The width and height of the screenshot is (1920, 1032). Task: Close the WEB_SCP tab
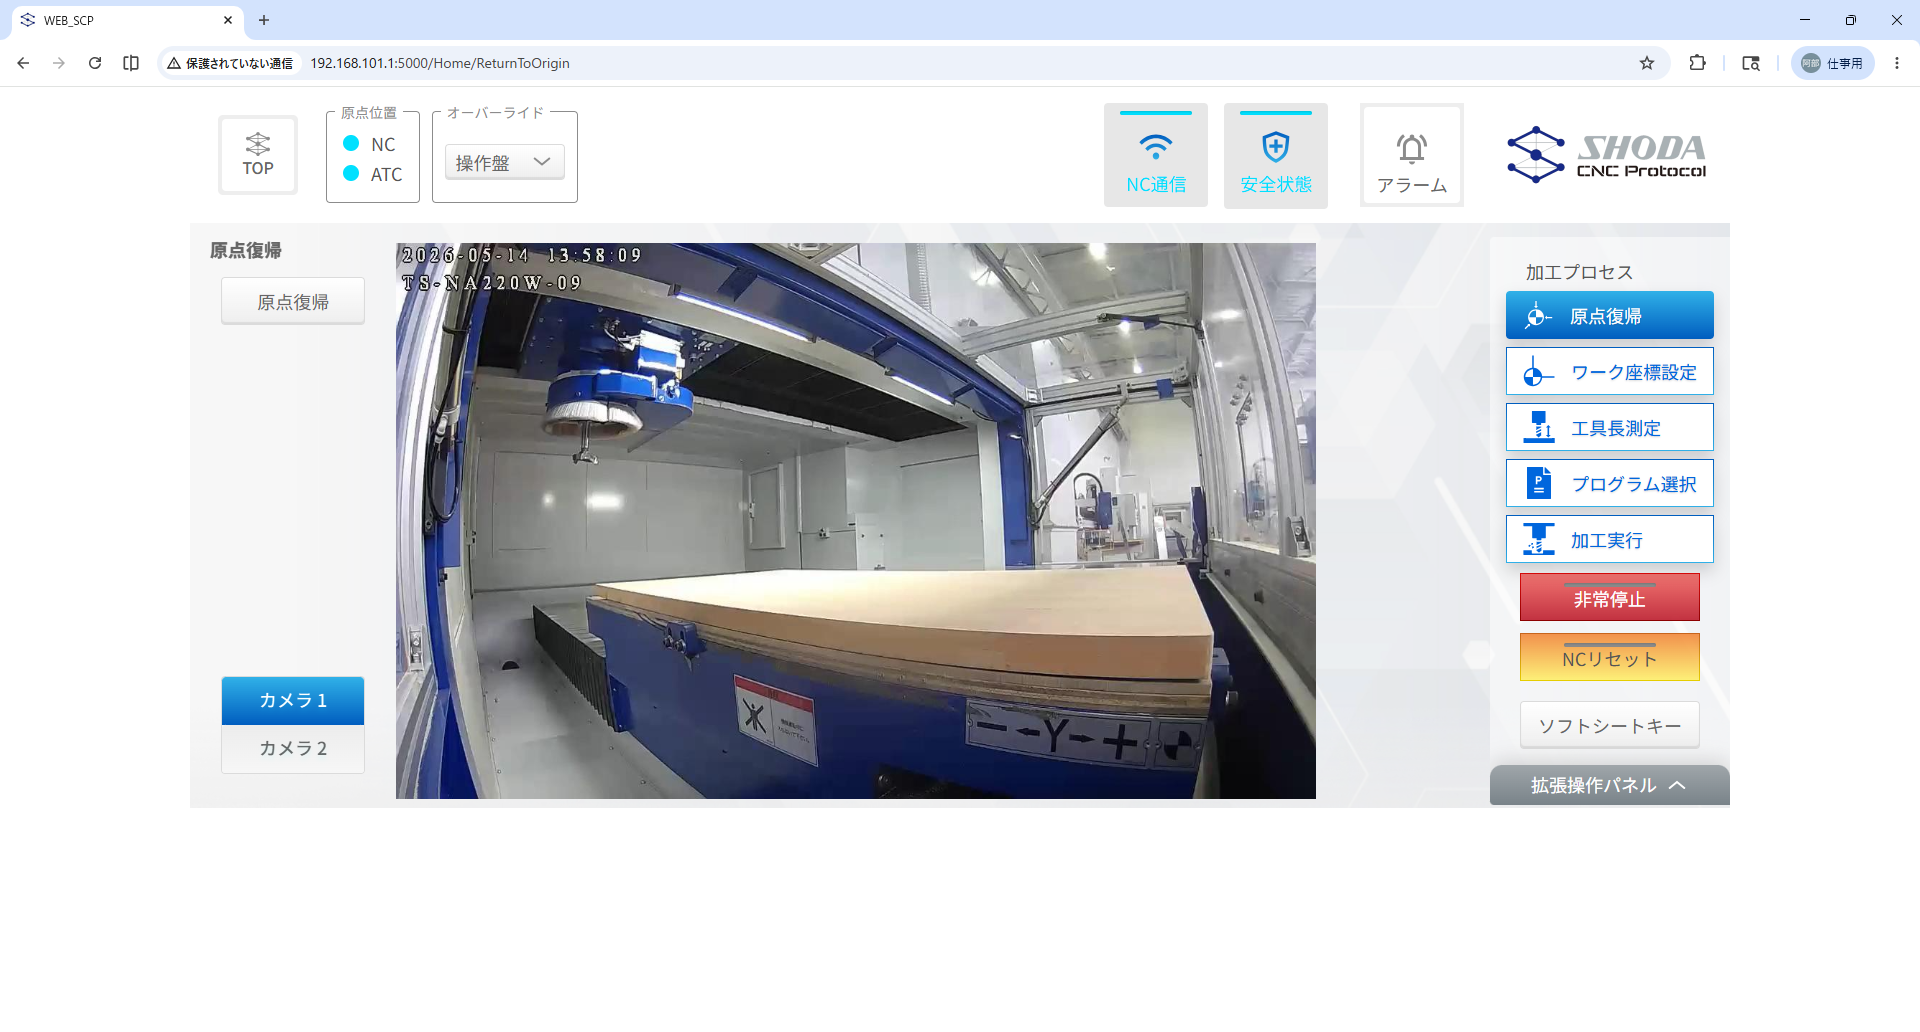click(x=228, y=20)
